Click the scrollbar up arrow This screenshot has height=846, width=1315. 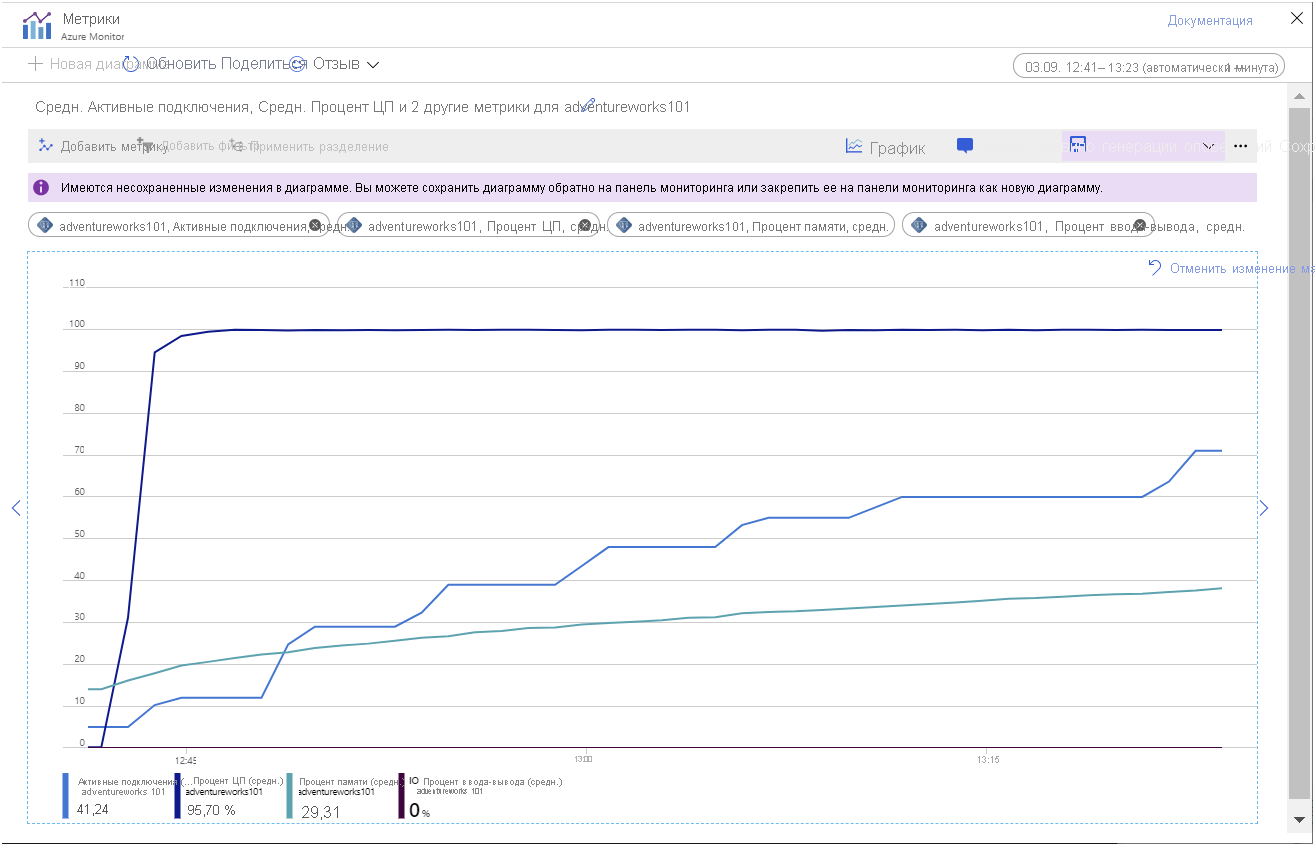click(x=1299, y=96)
